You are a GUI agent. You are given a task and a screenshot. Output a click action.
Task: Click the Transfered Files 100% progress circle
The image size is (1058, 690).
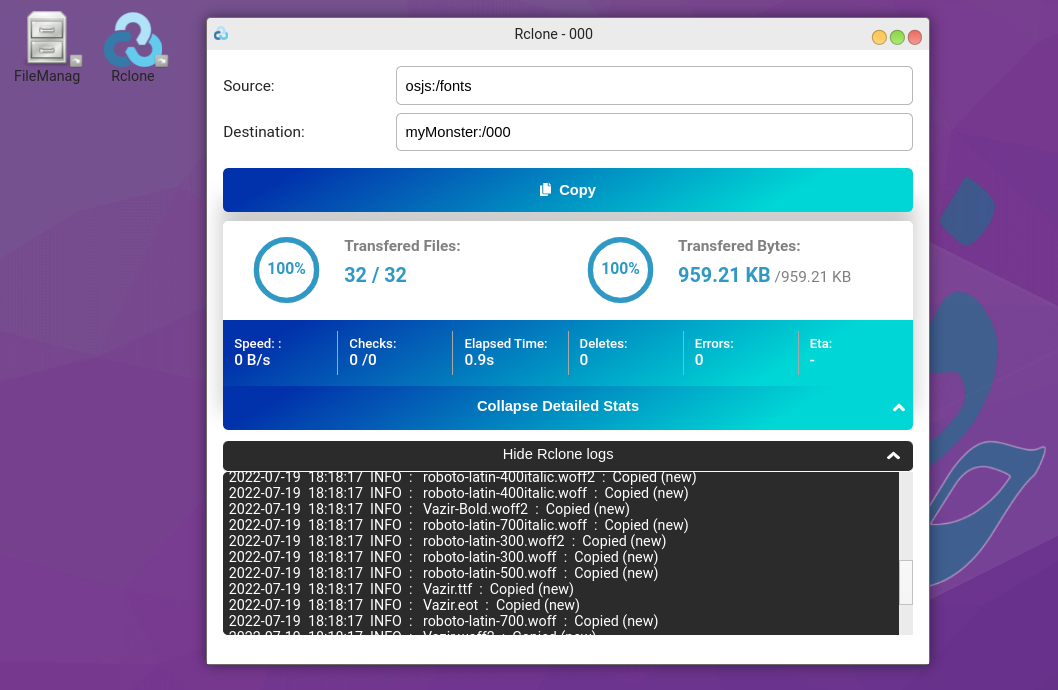pos(286,269)
